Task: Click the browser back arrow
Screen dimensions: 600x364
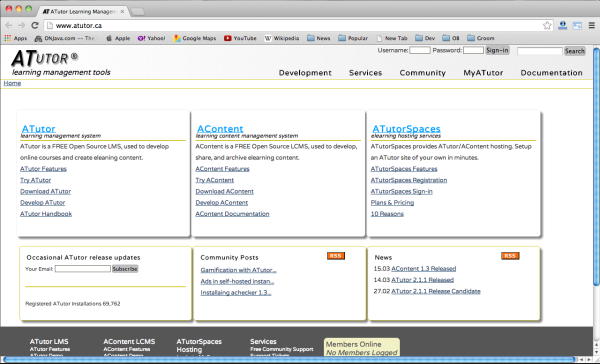Action: [x=9, y=25]
